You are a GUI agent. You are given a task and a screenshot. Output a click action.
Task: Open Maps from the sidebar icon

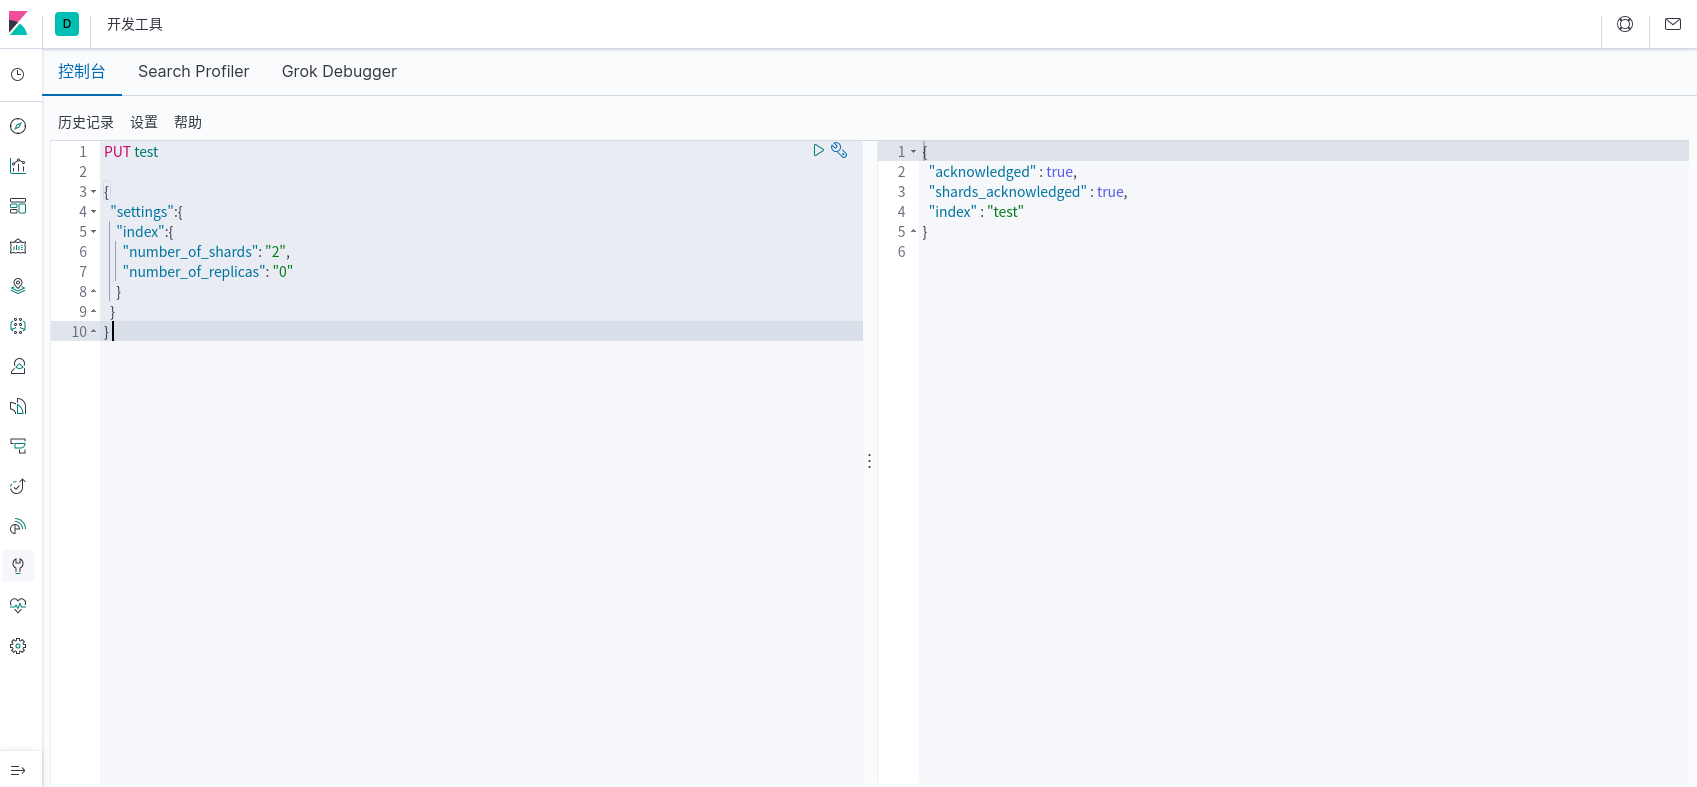18,286
